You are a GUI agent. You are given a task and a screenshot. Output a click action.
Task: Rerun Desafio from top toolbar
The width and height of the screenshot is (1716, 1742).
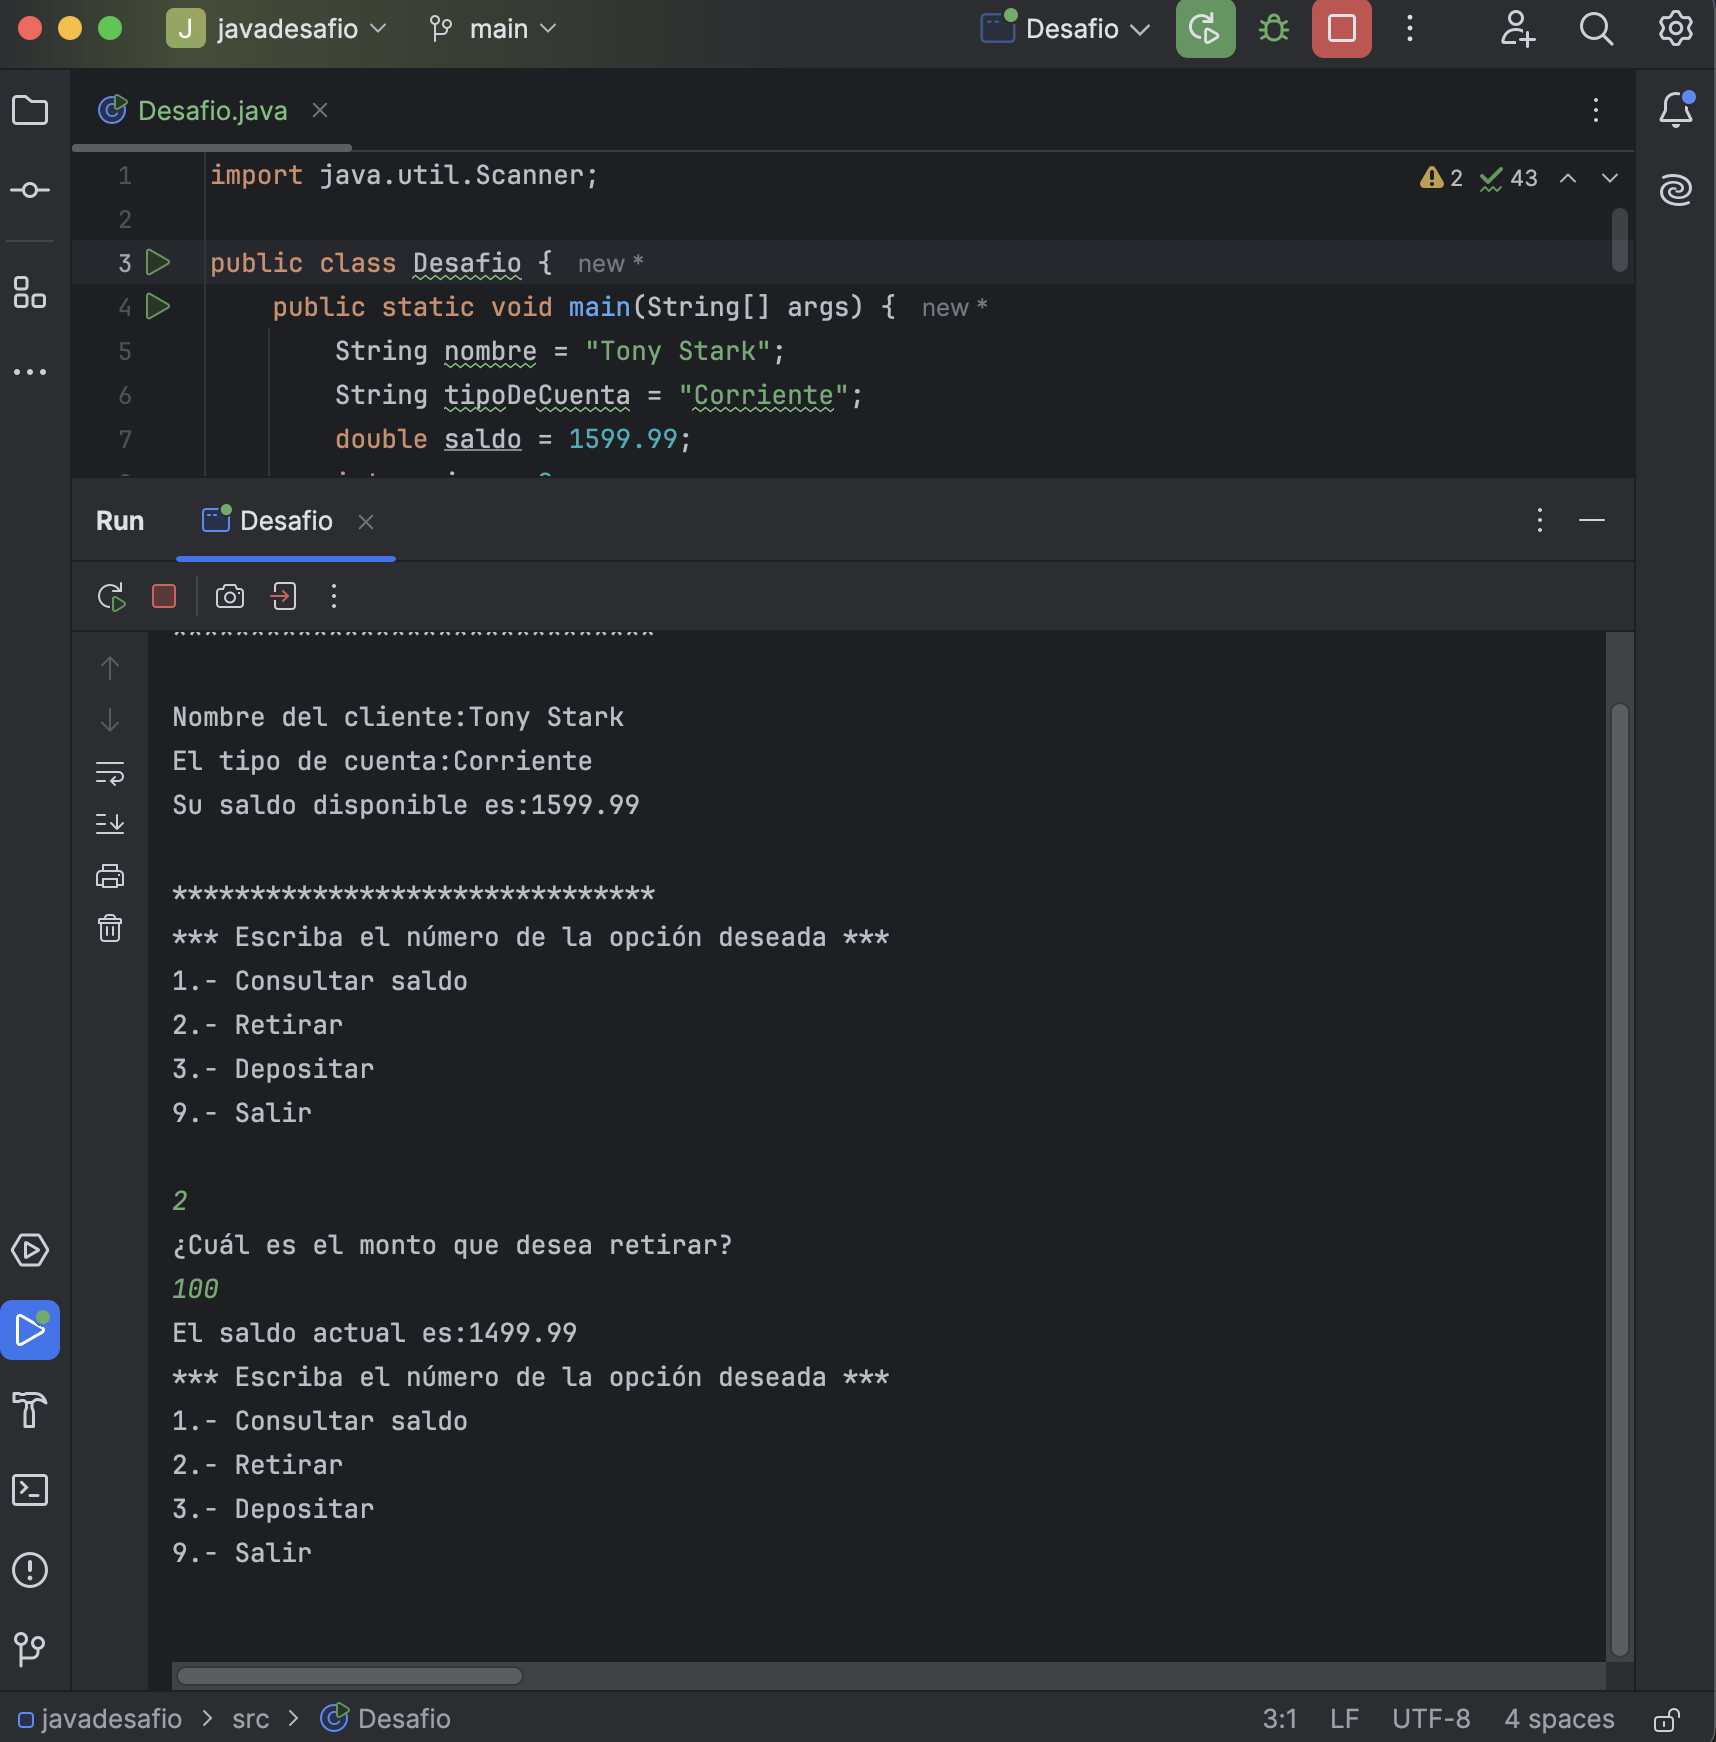click(1205, 29)
